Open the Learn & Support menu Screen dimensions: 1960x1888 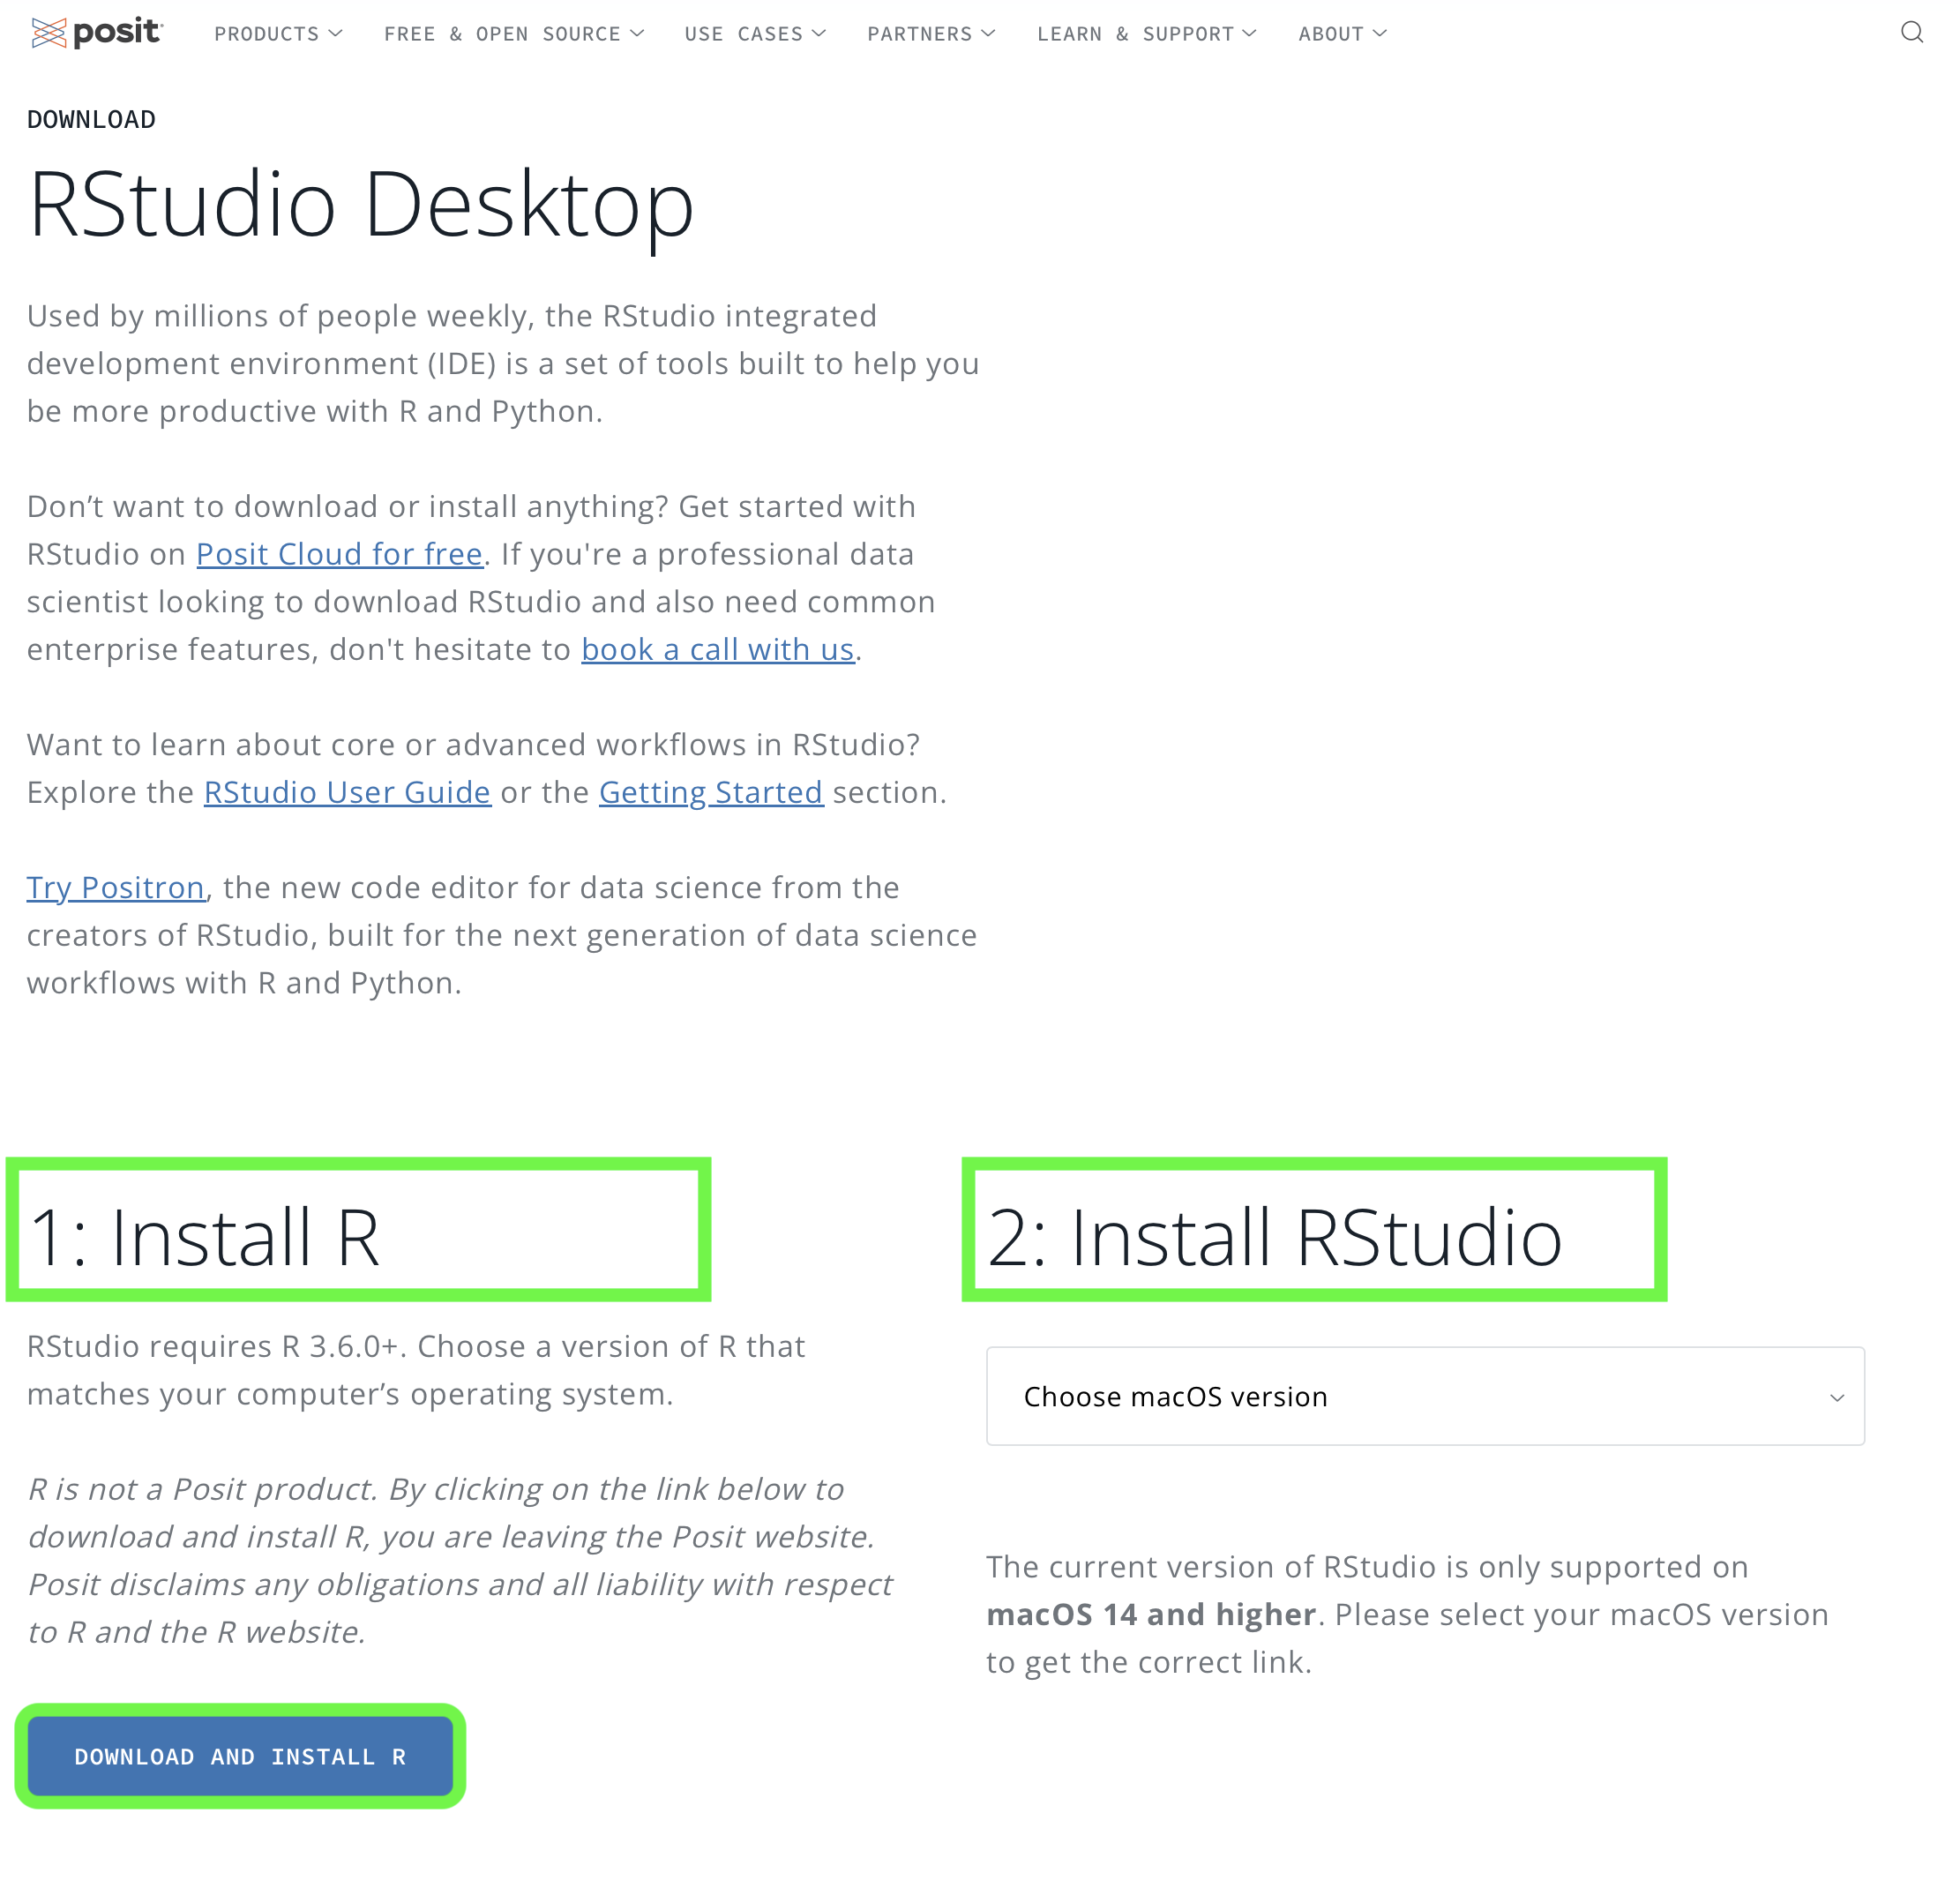(x=1146, y=34)
